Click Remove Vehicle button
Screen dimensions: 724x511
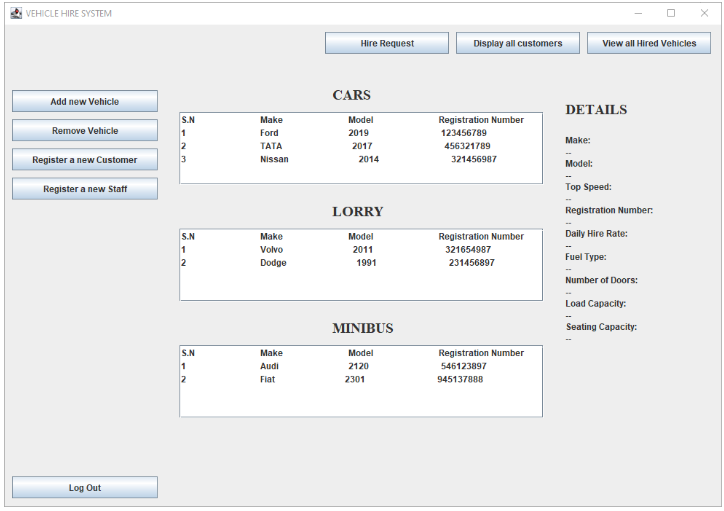click(x=84, y=130)
